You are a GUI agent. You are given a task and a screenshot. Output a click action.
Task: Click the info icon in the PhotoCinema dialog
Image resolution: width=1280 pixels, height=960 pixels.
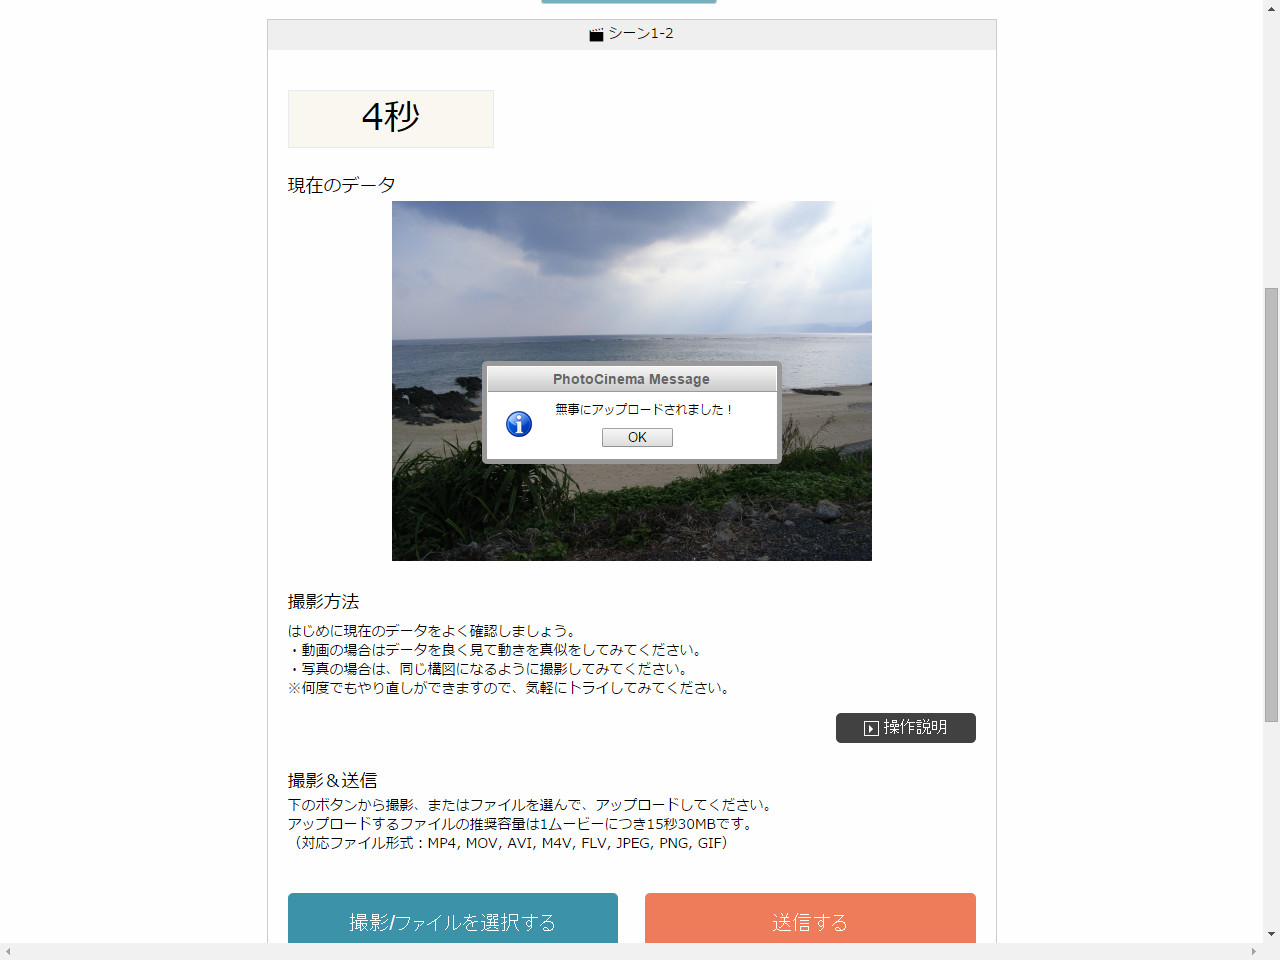click(x=518, y=423)
